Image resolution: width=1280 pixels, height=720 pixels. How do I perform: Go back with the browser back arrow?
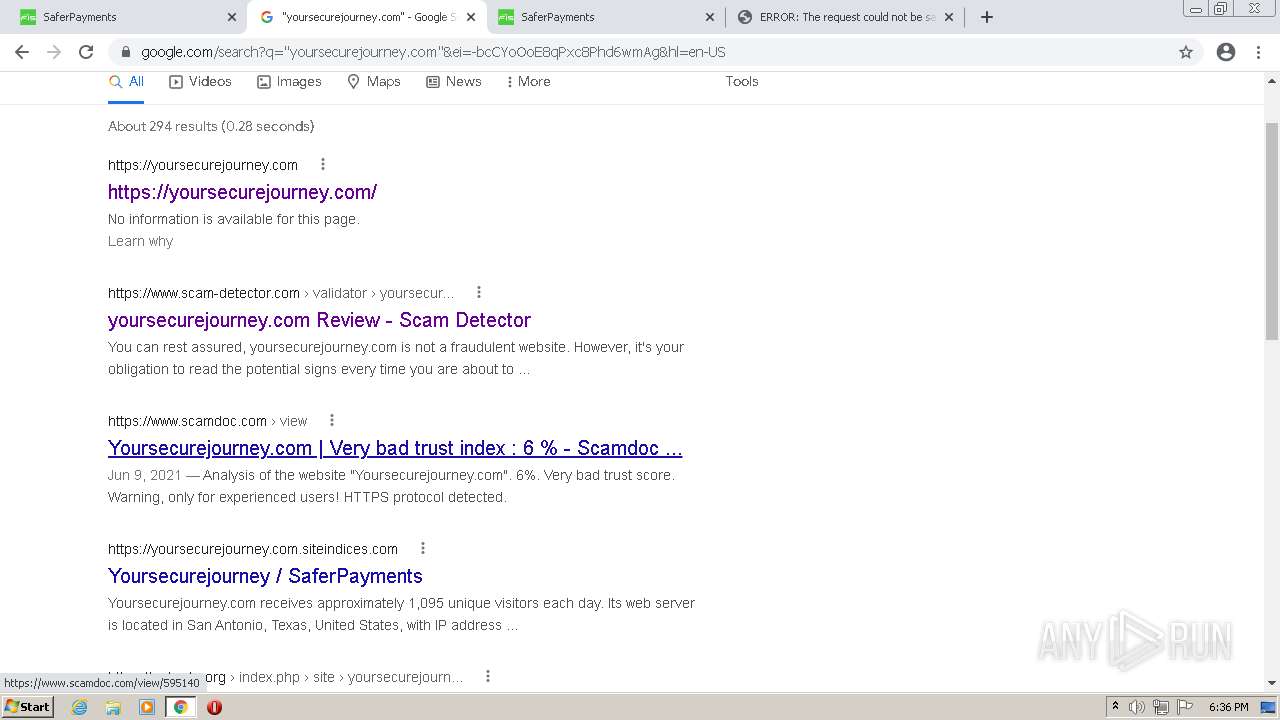(22, 52)
